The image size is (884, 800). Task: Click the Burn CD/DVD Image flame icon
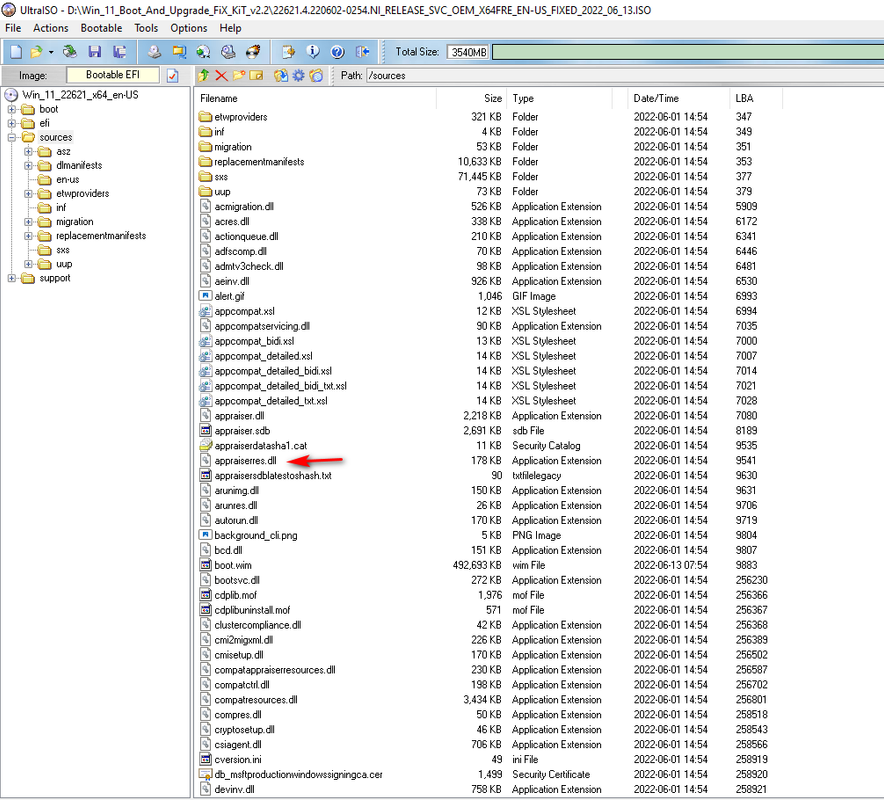coord(253,52)
